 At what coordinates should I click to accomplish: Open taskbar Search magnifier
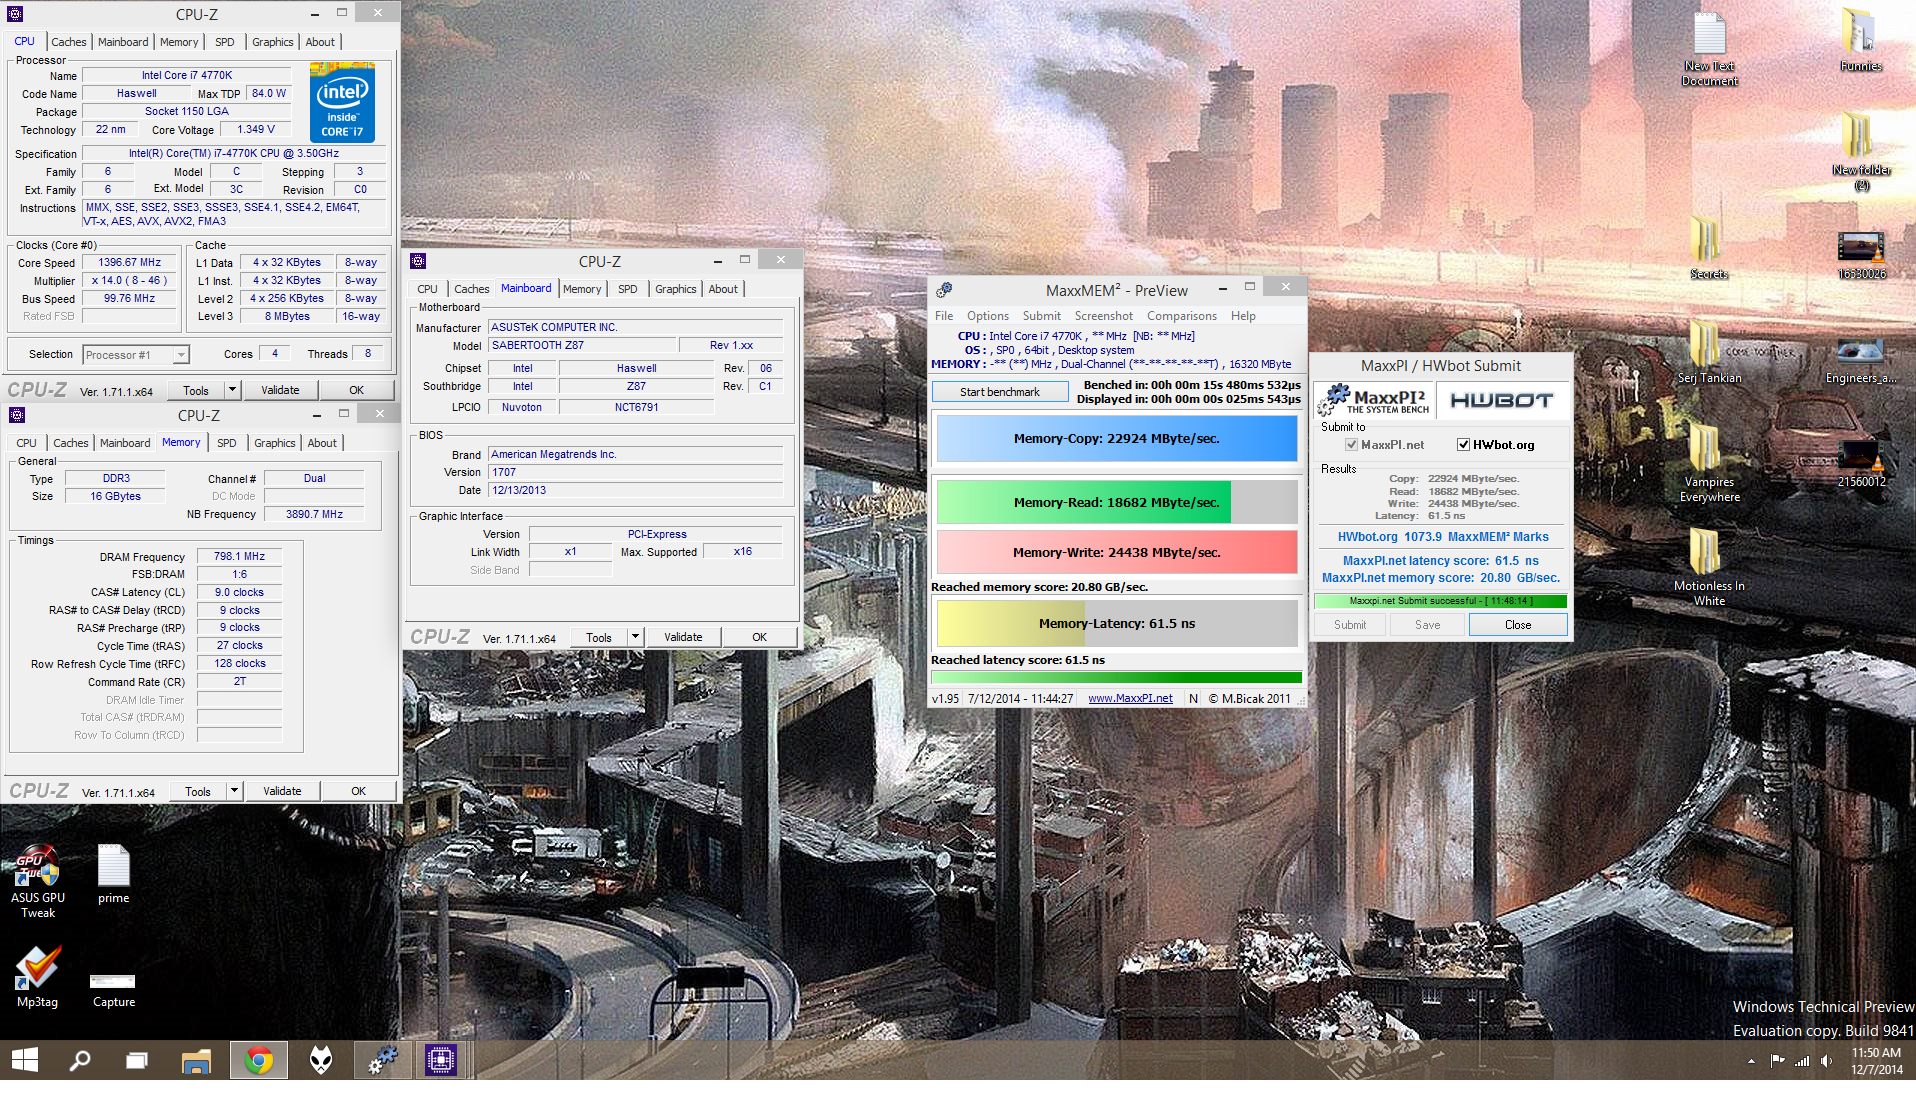click(x=80, y=1060)
